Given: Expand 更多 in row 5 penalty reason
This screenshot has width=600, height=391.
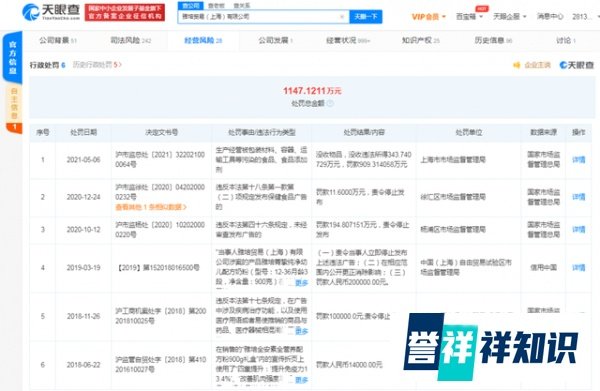Looking at the screenshot, I should [302, 331].
